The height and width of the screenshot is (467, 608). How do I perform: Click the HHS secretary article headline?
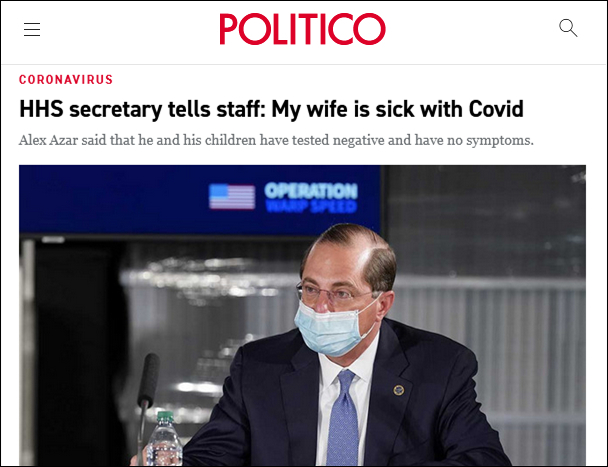click(271, 109)
